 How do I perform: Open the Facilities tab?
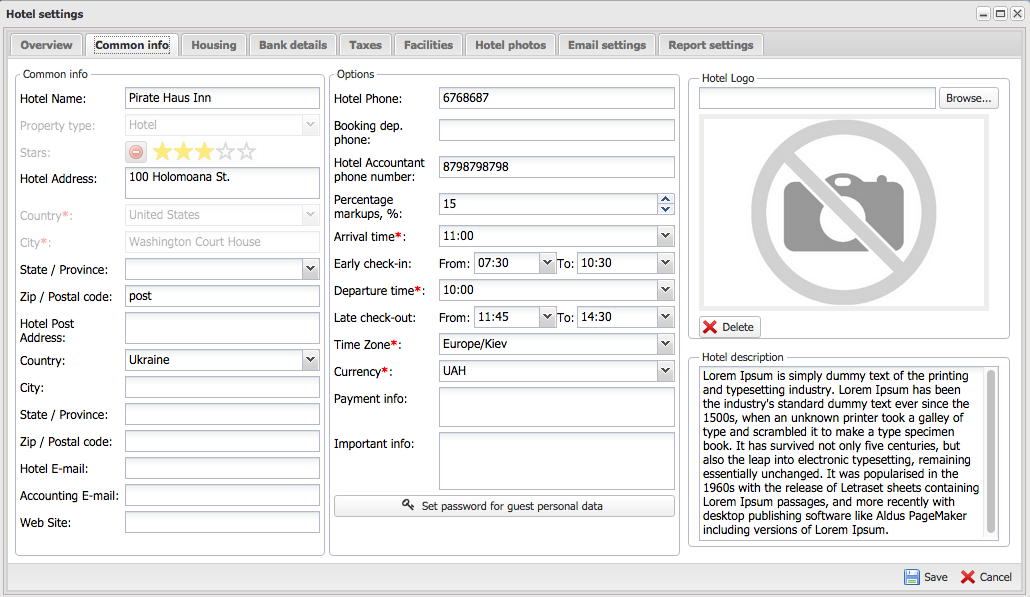coord(428,45)
